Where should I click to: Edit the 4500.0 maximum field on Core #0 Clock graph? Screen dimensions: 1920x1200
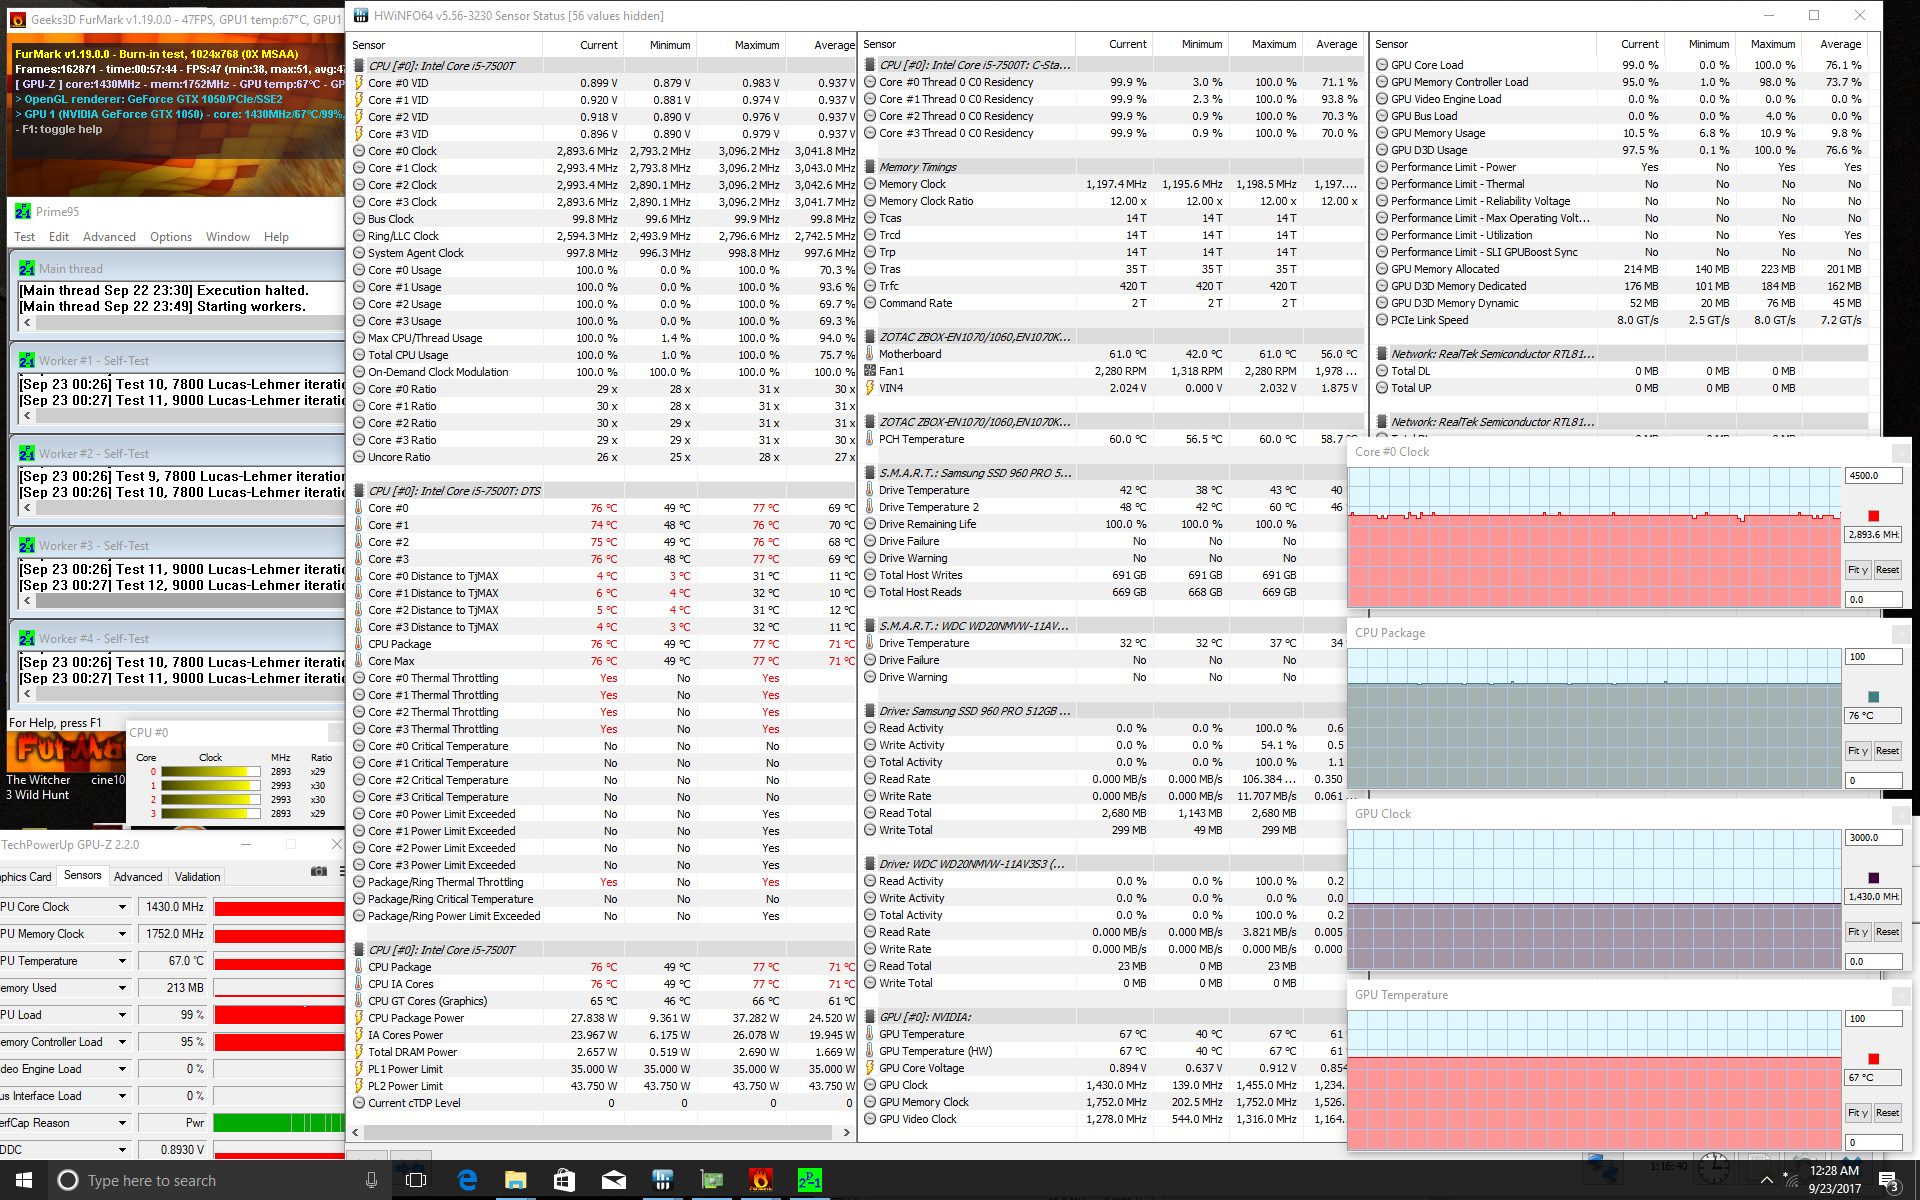point(1873,476)
